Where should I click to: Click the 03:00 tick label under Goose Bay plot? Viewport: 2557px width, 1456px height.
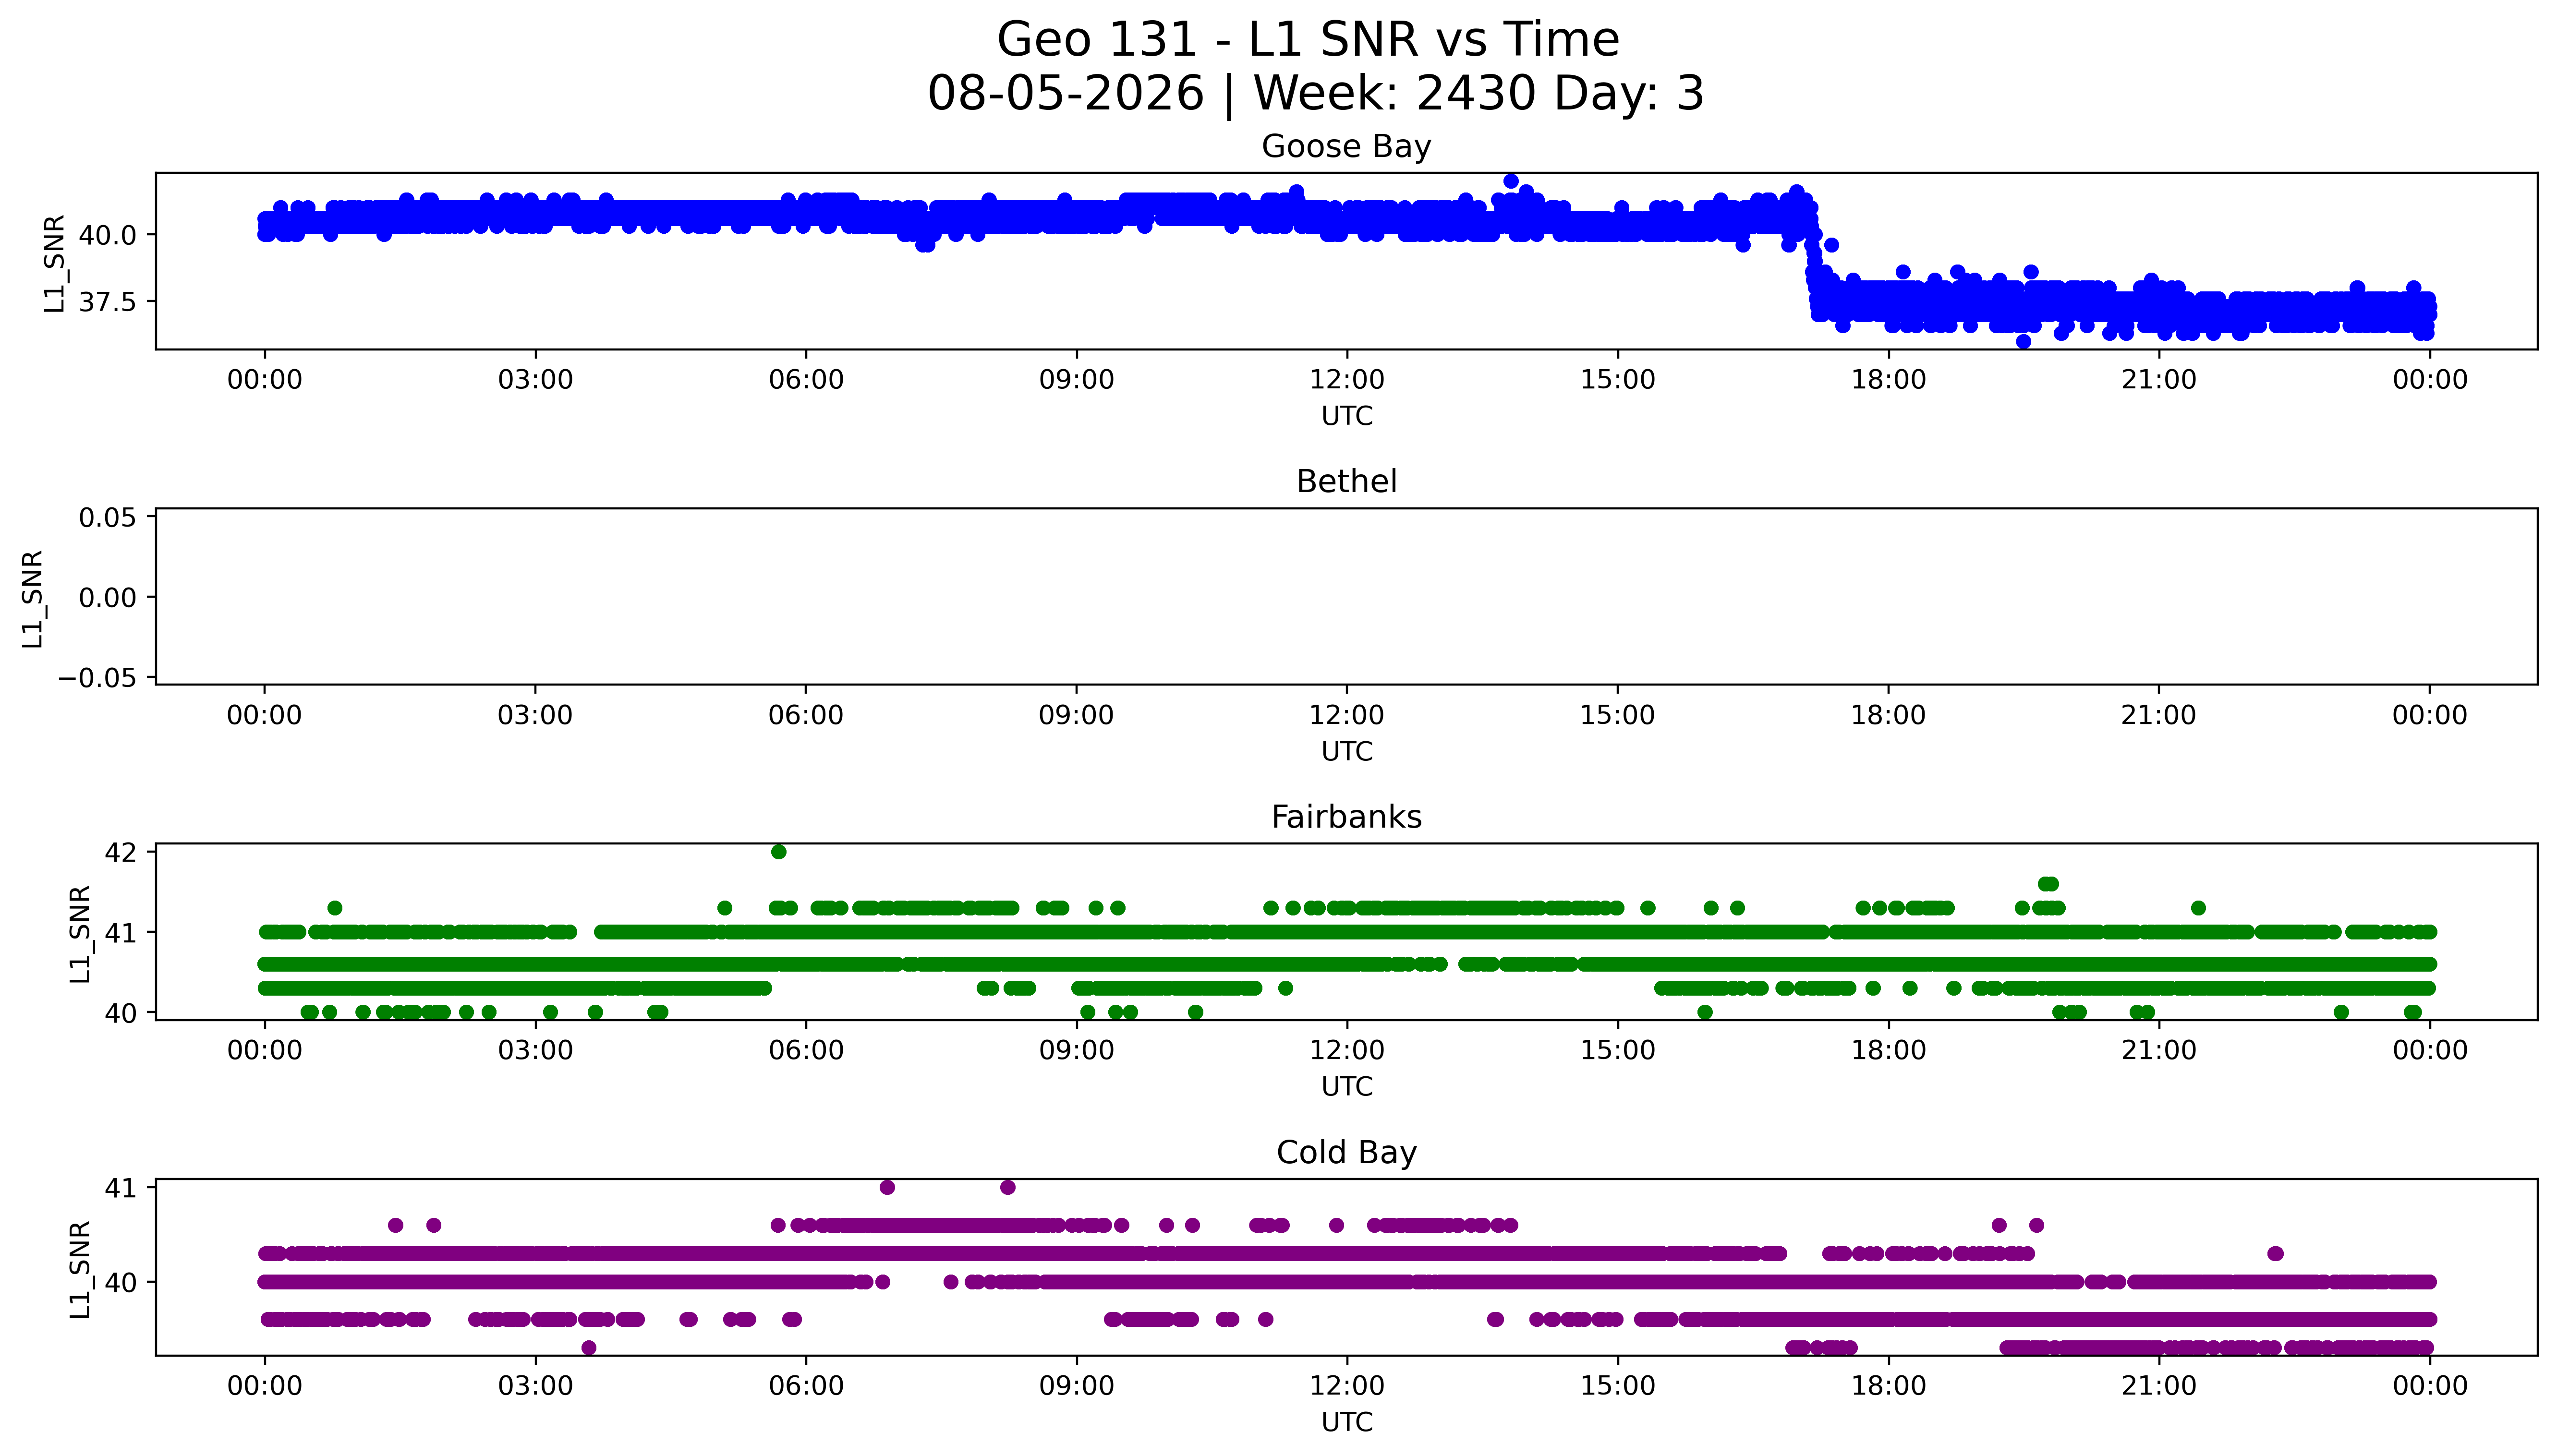pyautogui.click(x=535, y=380)
